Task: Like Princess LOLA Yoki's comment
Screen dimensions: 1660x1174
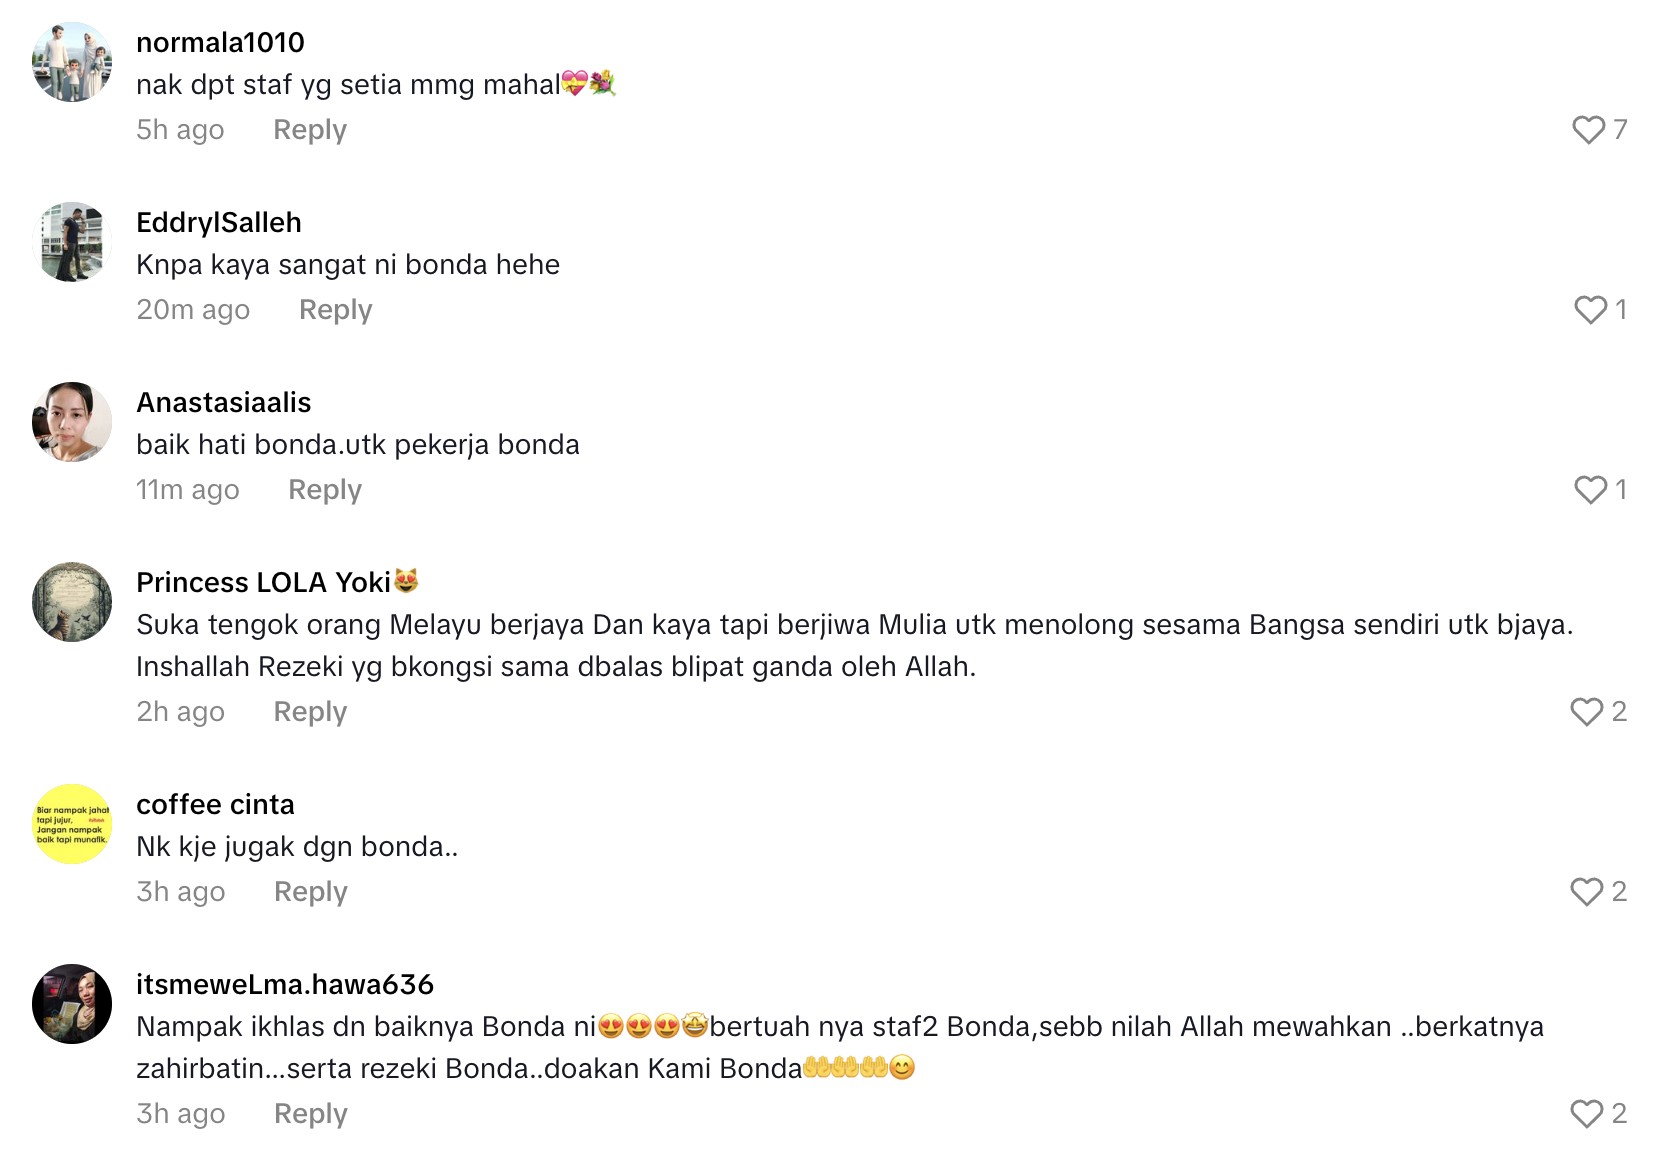Action: (1587, 712)
